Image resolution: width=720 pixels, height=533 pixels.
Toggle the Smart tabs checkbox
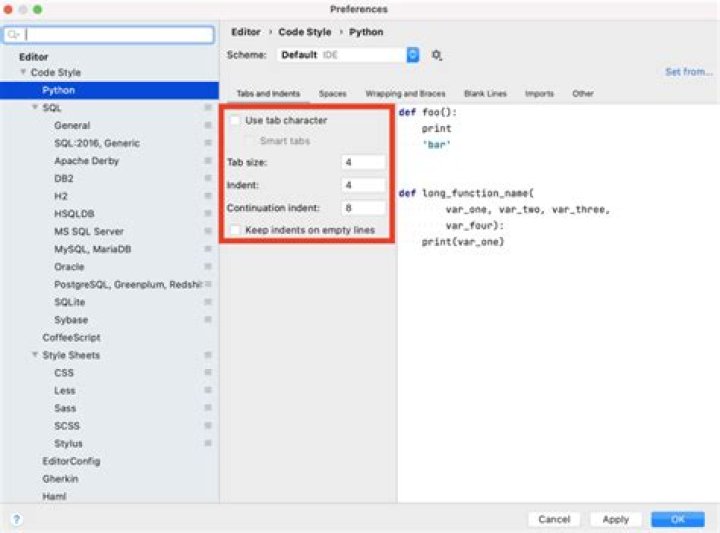250,140
